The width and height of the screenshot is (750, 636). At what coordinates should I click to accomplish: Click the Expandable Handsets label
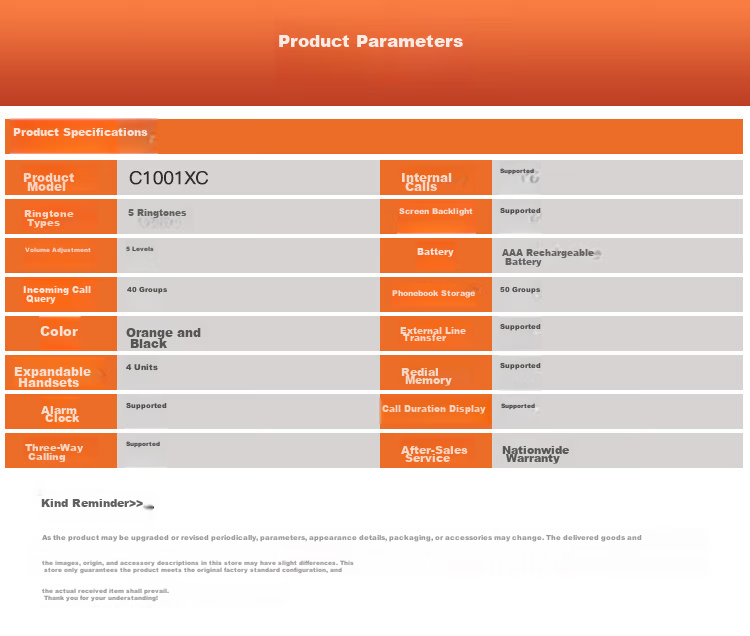pos(52,377)
